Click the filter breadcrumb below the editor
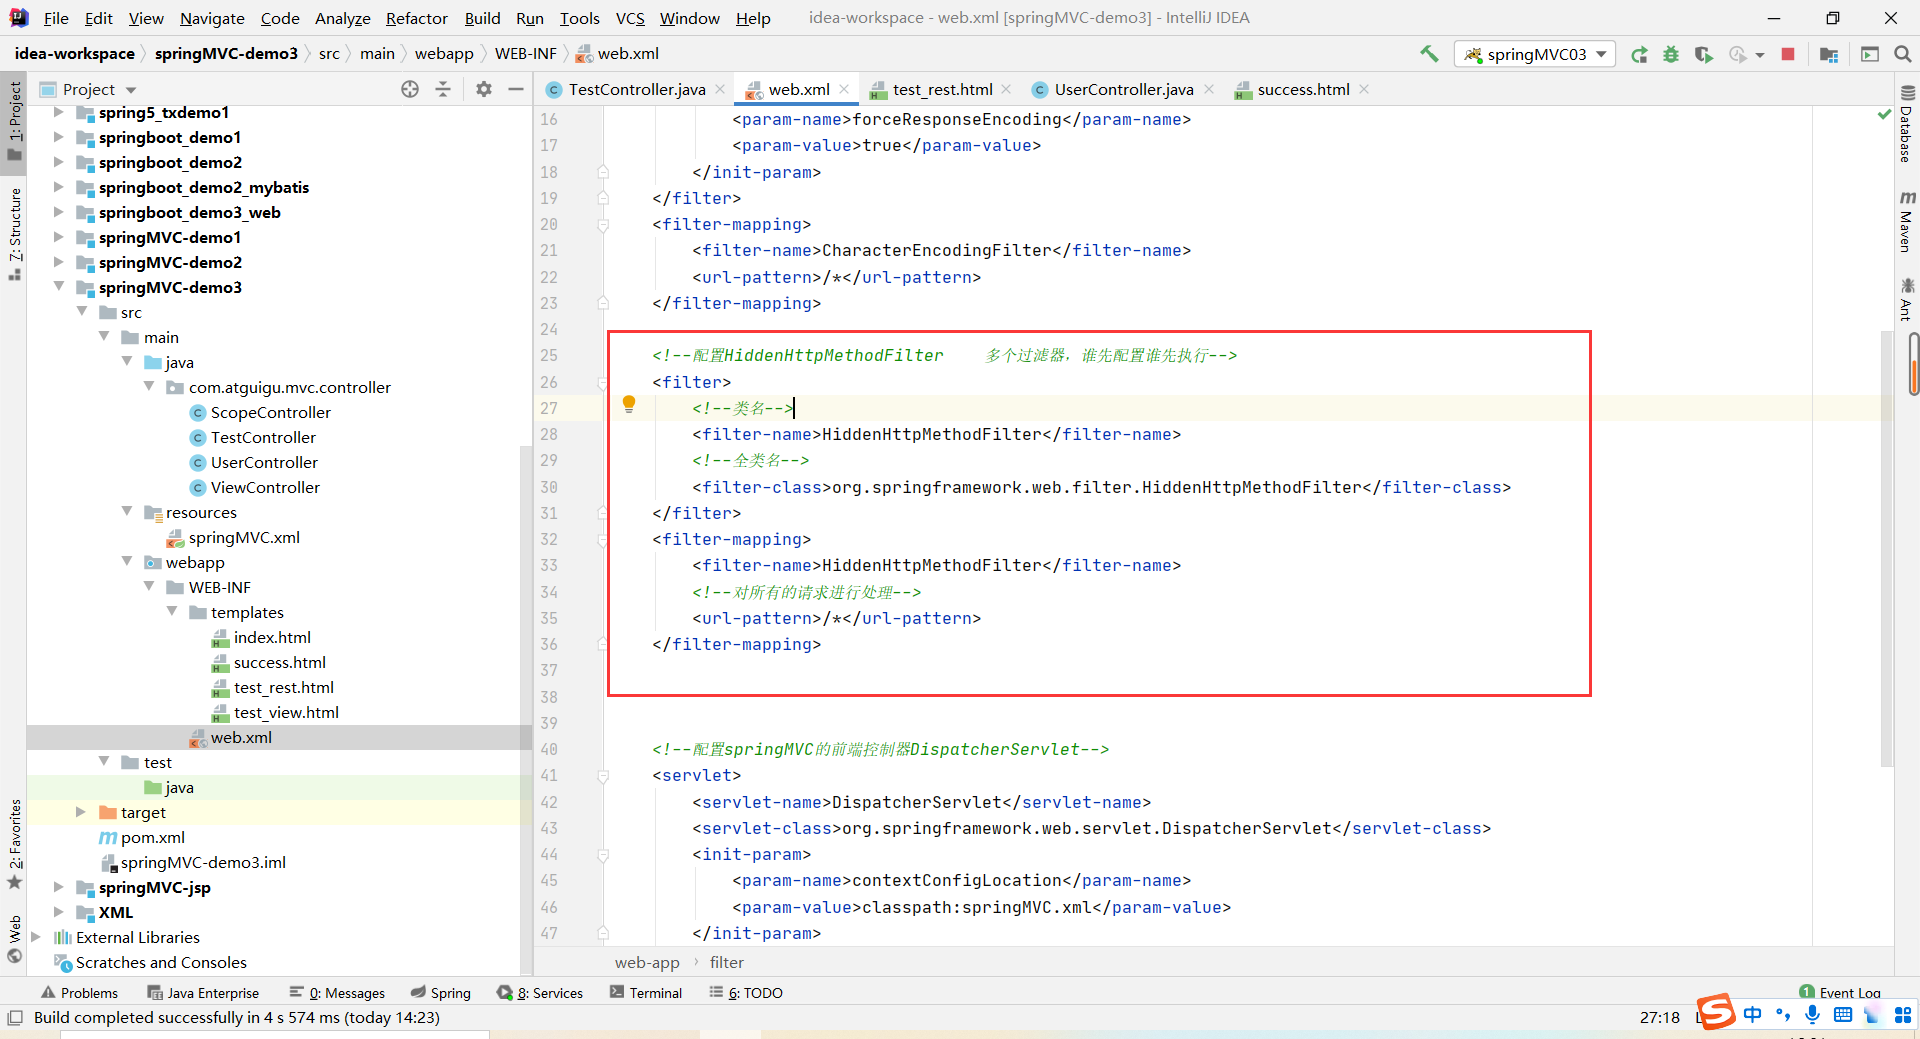Image resolution: width=1920 pixels, height=1039 pixels. pyautogui.click(x=727, y=962)
